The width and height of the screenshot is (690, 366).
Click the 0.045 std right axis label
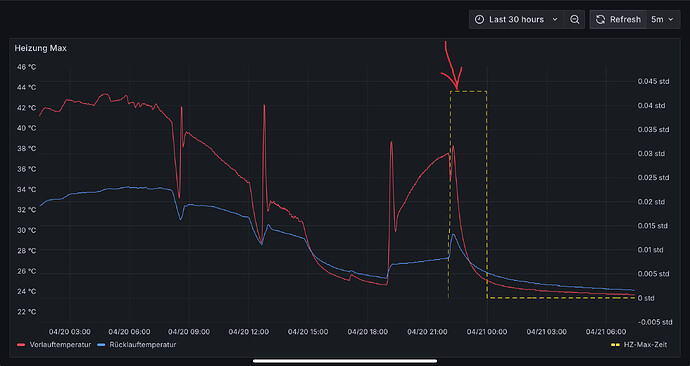[653, 81]
